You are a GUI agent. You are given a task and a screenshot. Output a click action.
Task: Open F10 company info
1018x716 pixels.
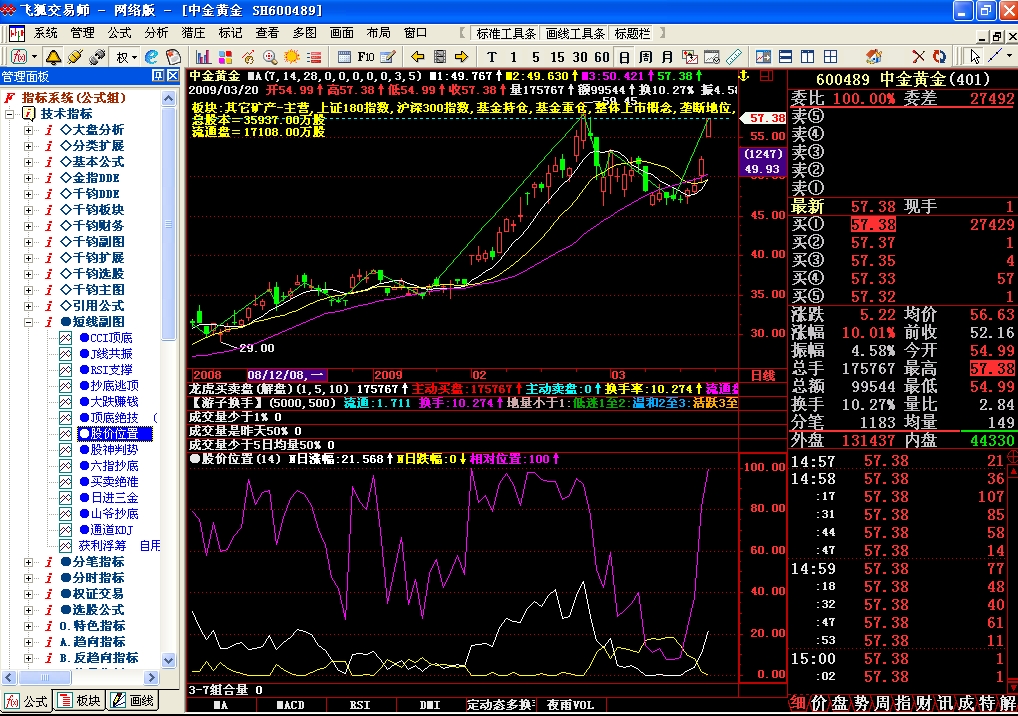pos(366,57)
